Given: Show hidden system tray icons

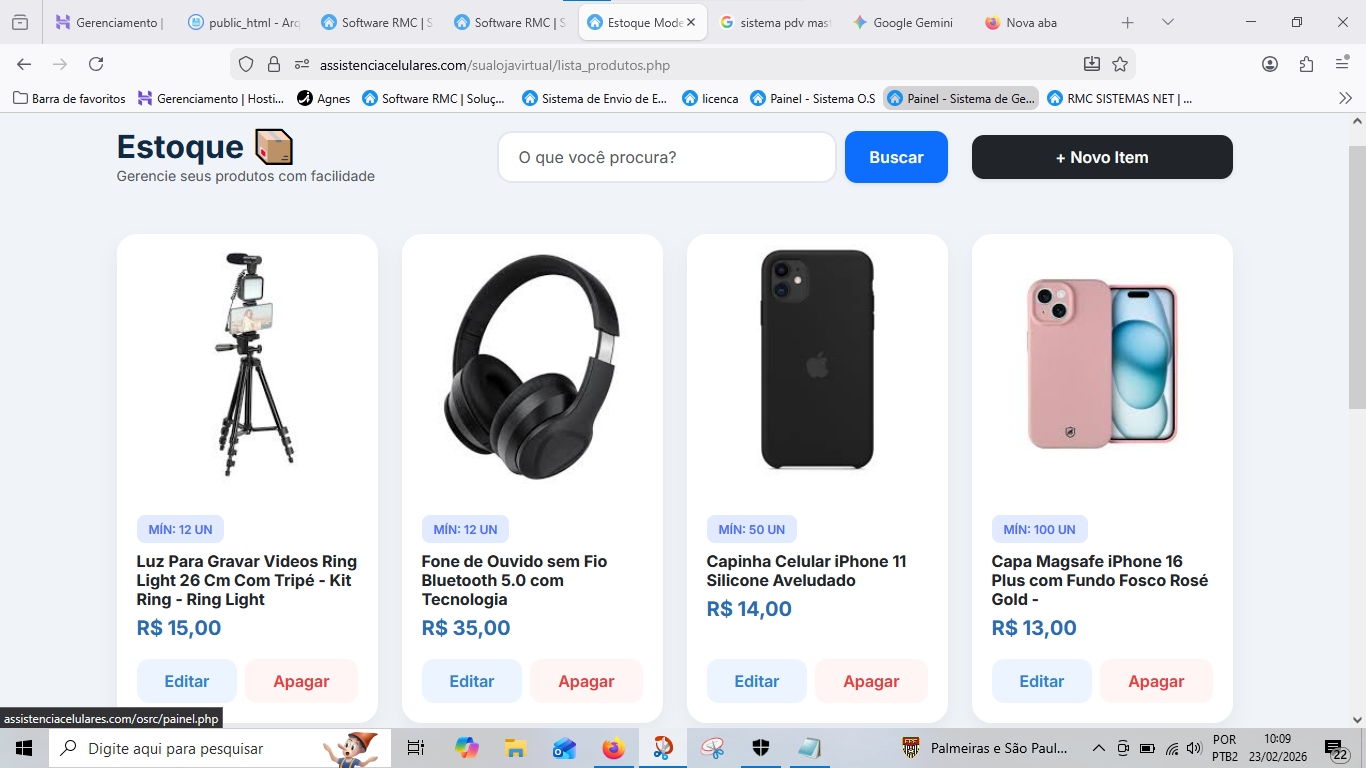Looking at the screenshot, I should (1098, 748).
